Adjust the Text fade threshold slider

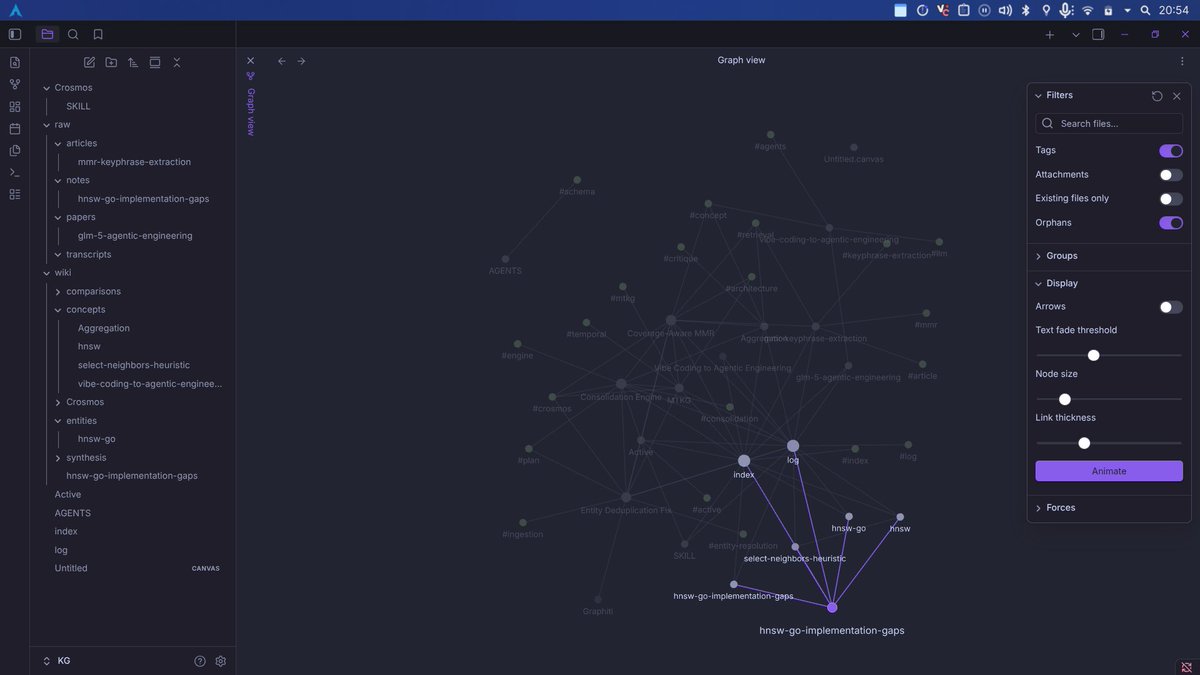1093,355
